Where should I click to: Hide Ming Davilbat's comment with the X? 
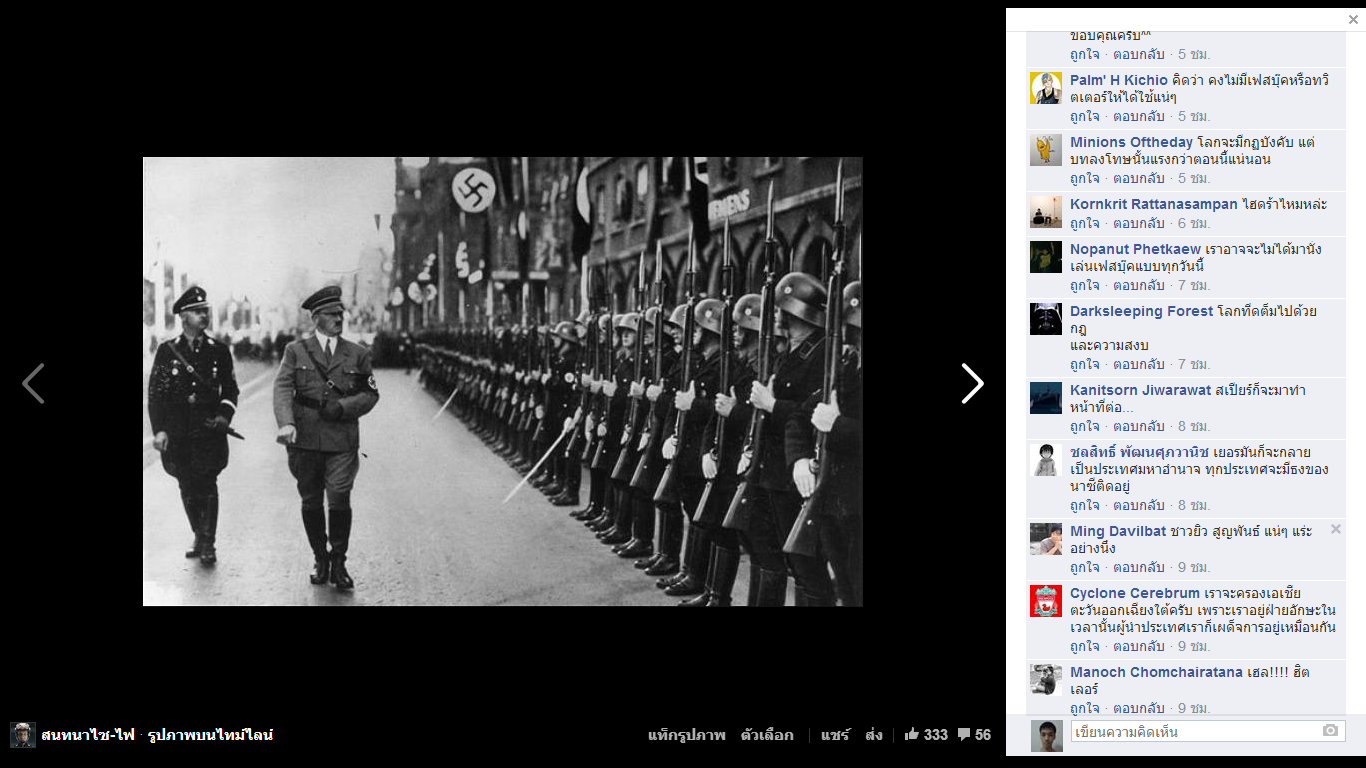(x=1336, y=529)
